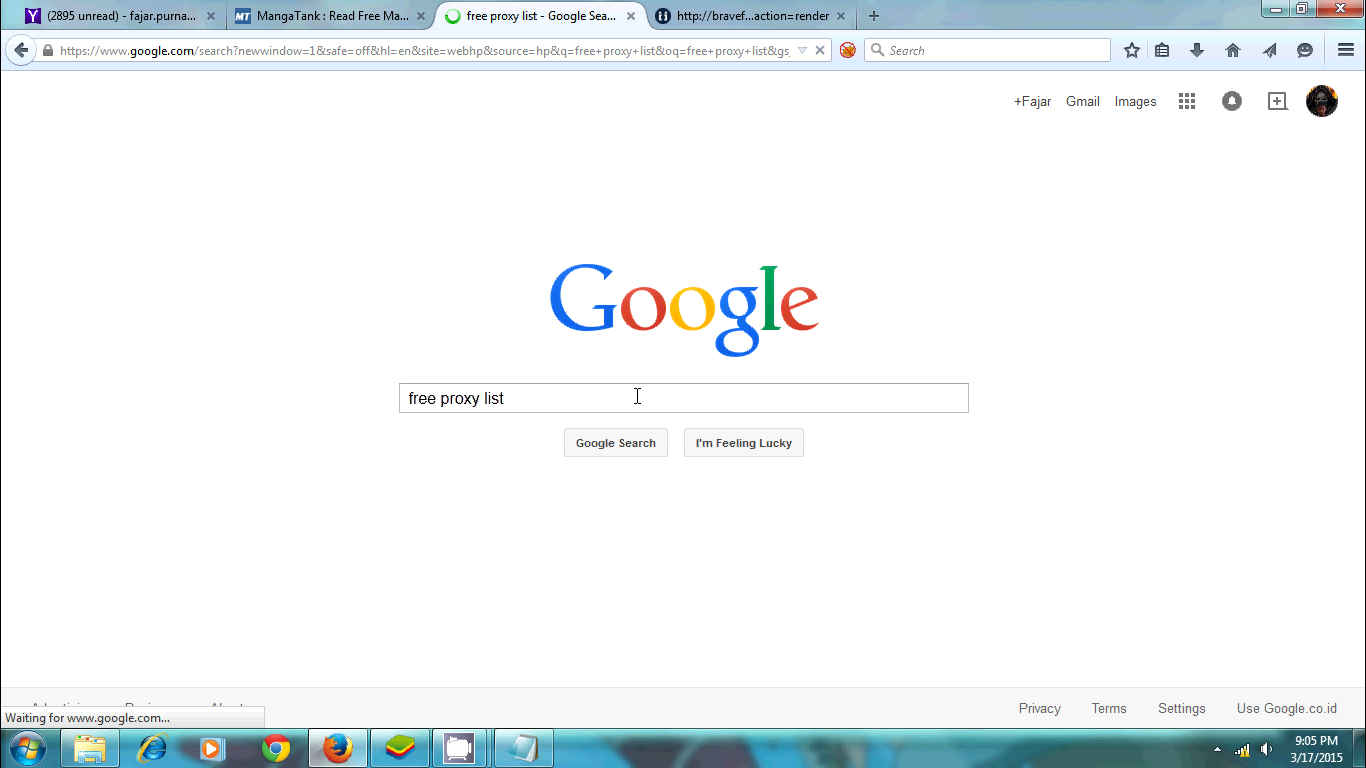
Task: Open the Firefox hamburger menu
Action: coord(1346,50)
